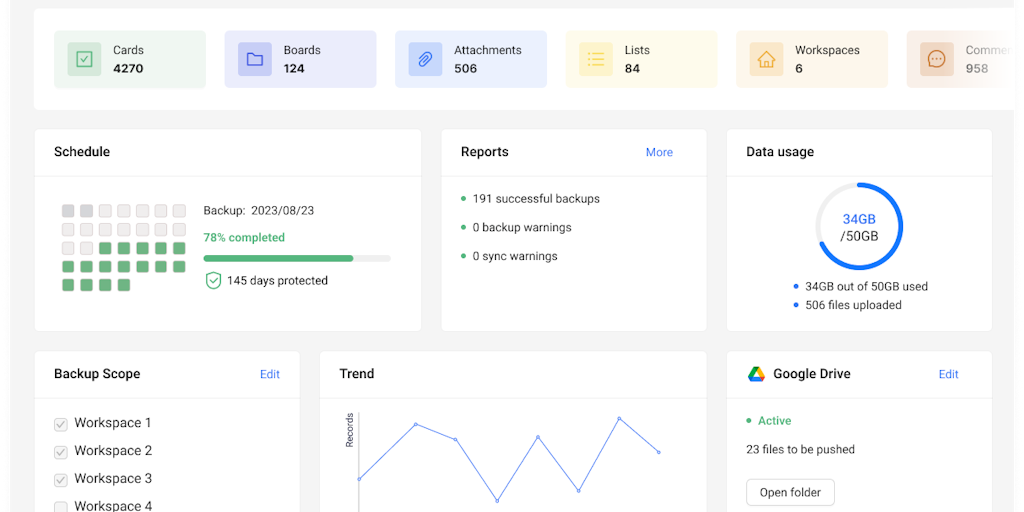Click the Attachments paperclip icon
This screenshot has height=512, width=1024.
click(425, 60)
